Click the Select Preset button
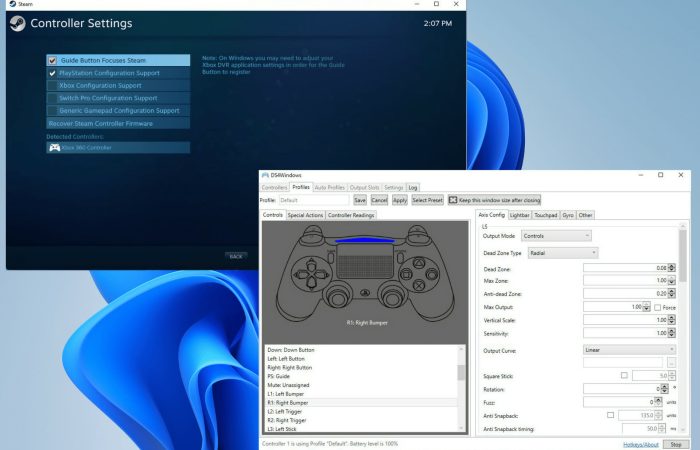700x450 pixels. pyautogui.click(x=427, y=200)
